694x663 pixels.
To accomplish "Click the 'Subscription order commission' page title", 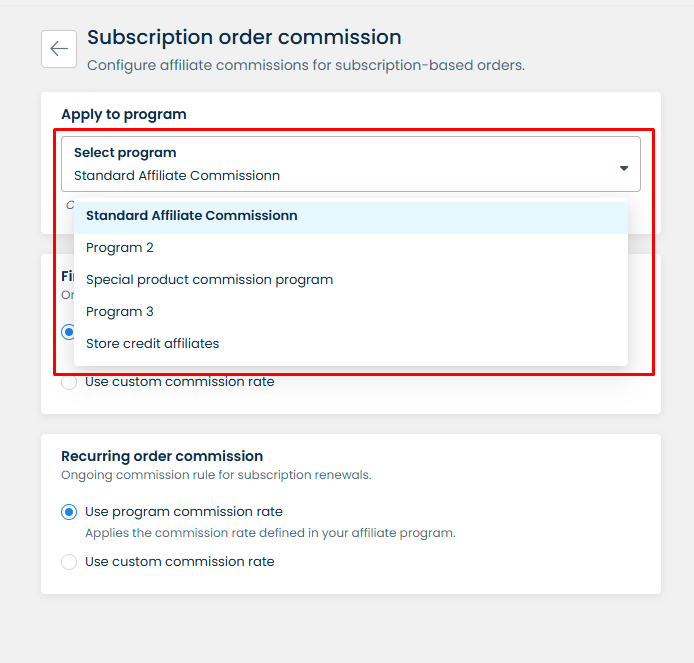I will point(244,38).
